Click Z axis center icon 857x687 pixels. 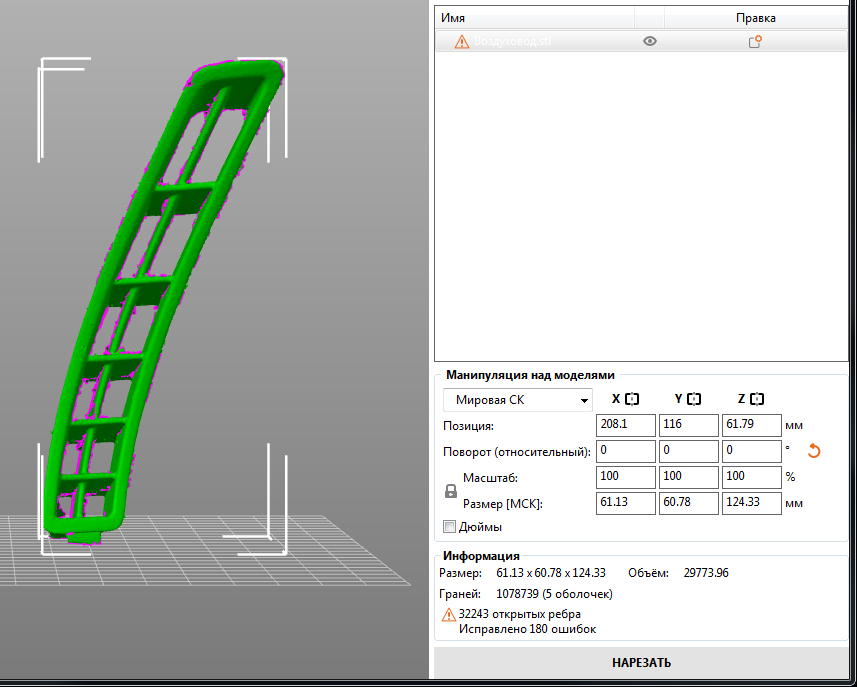pyautogui.click(x=757, y=399)
